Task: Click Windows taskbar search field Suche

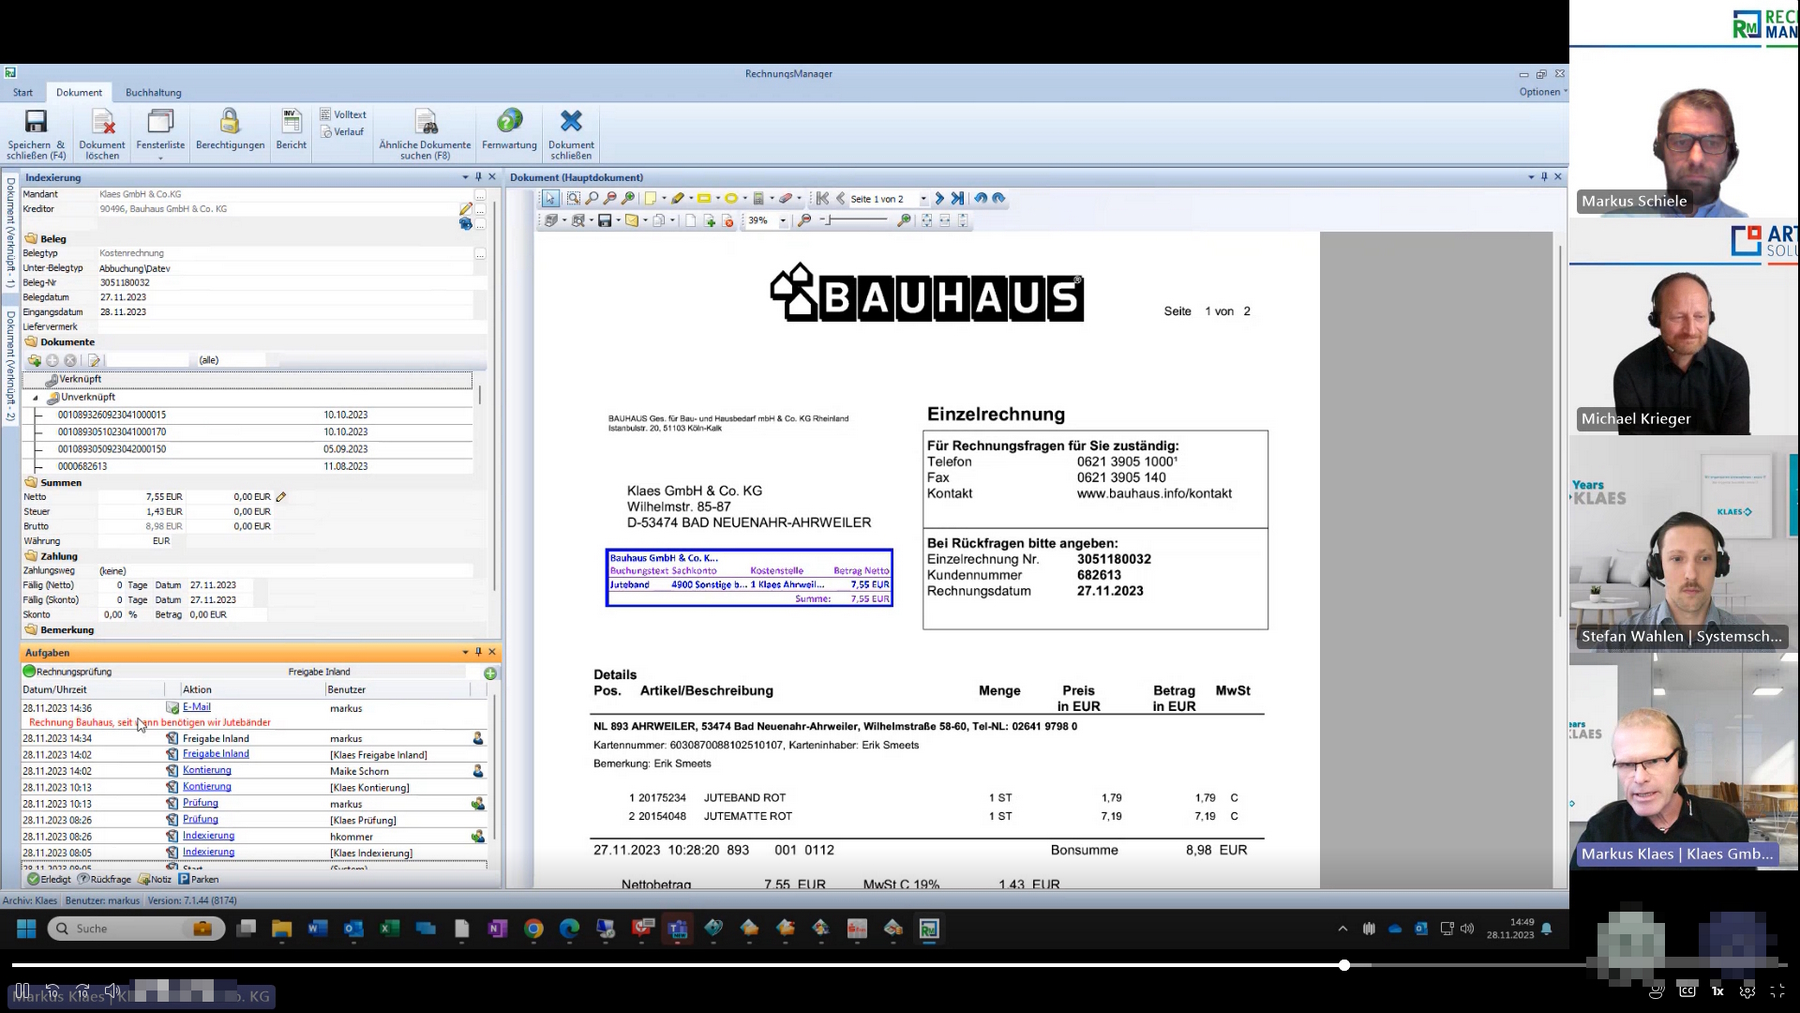Action: [x=136, y=929]
